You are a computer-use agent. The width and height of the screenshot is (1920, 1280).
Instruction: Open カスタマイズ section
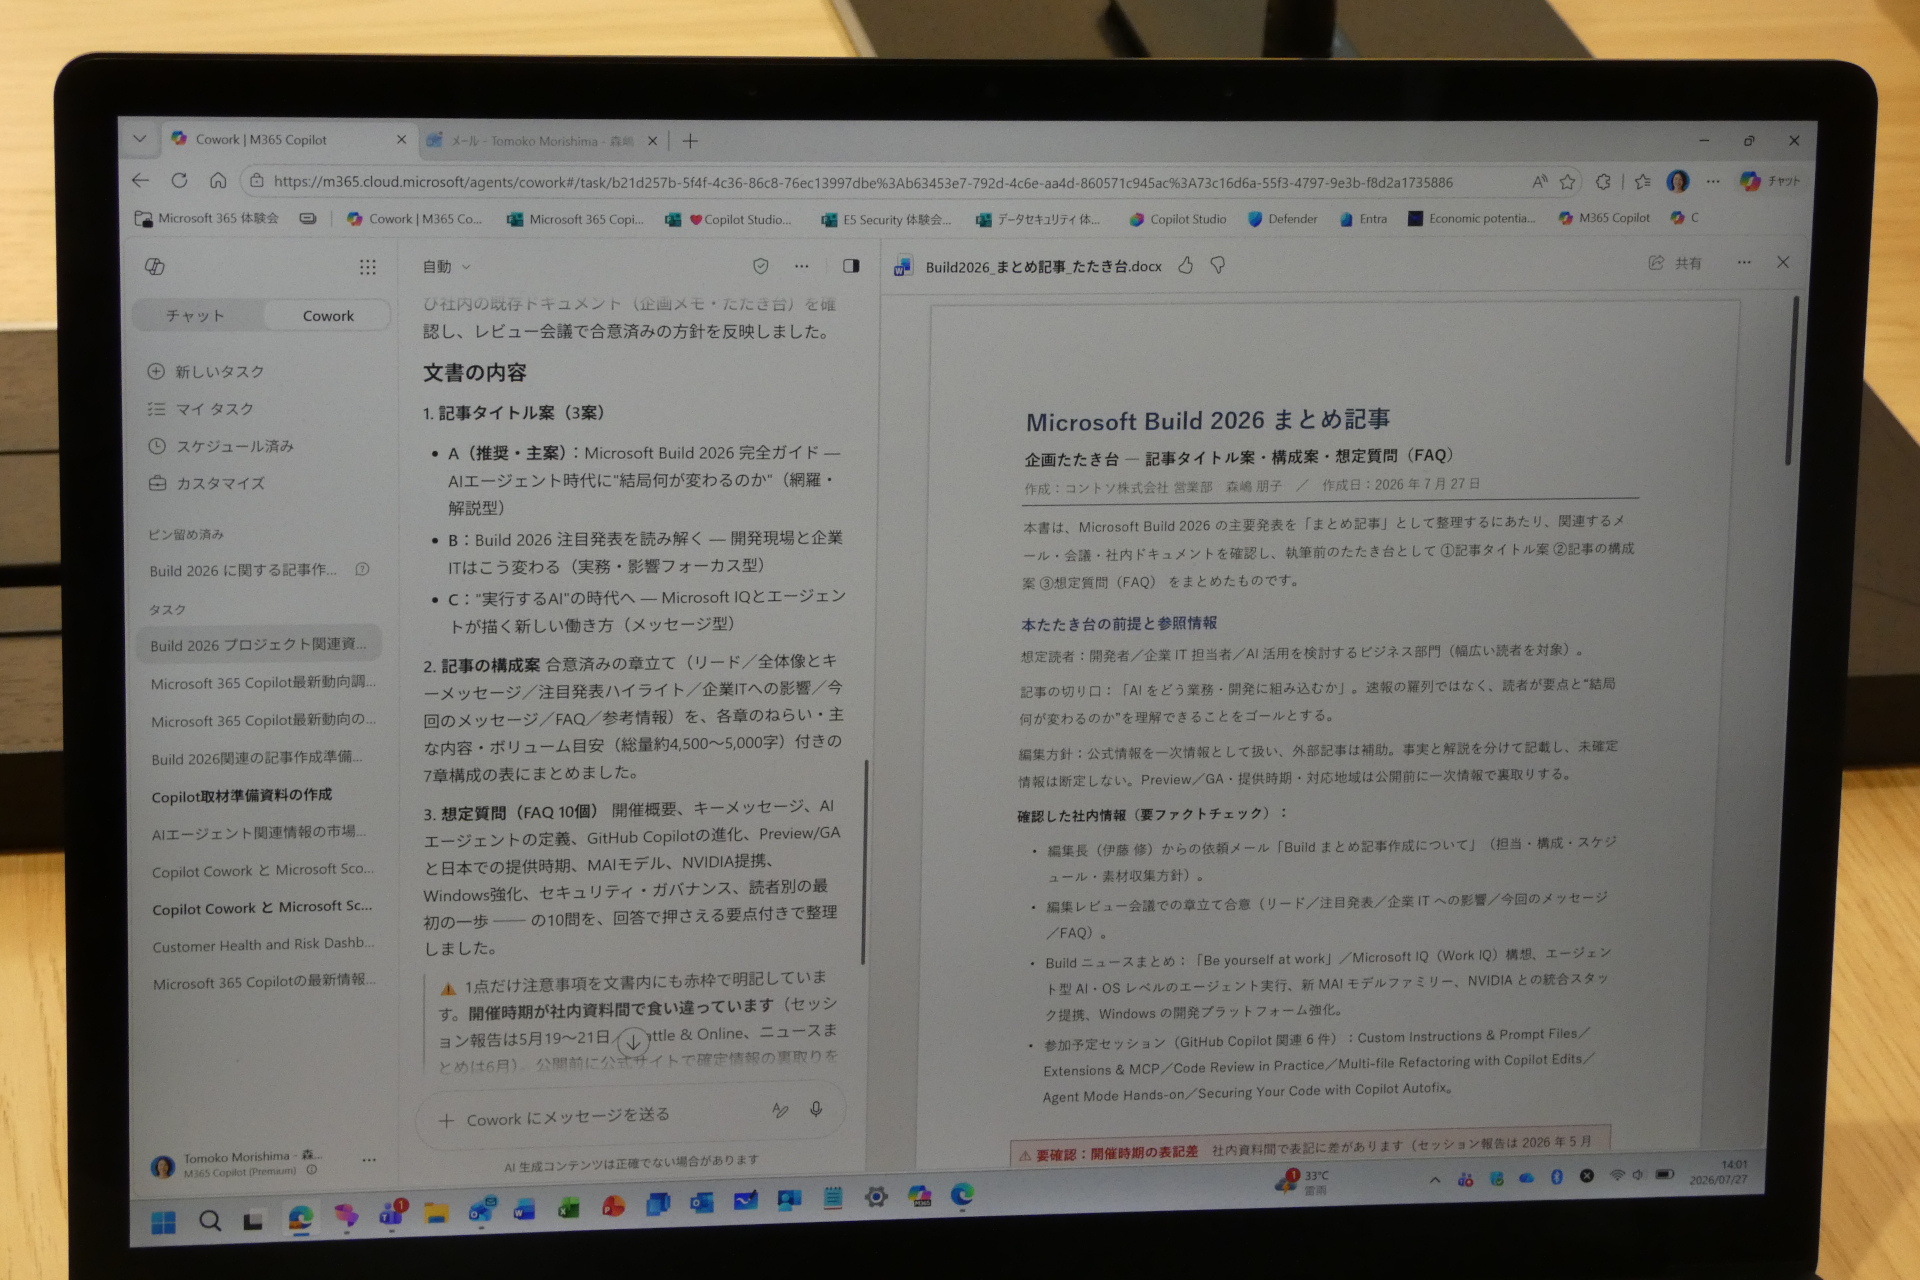click(220, 483)
